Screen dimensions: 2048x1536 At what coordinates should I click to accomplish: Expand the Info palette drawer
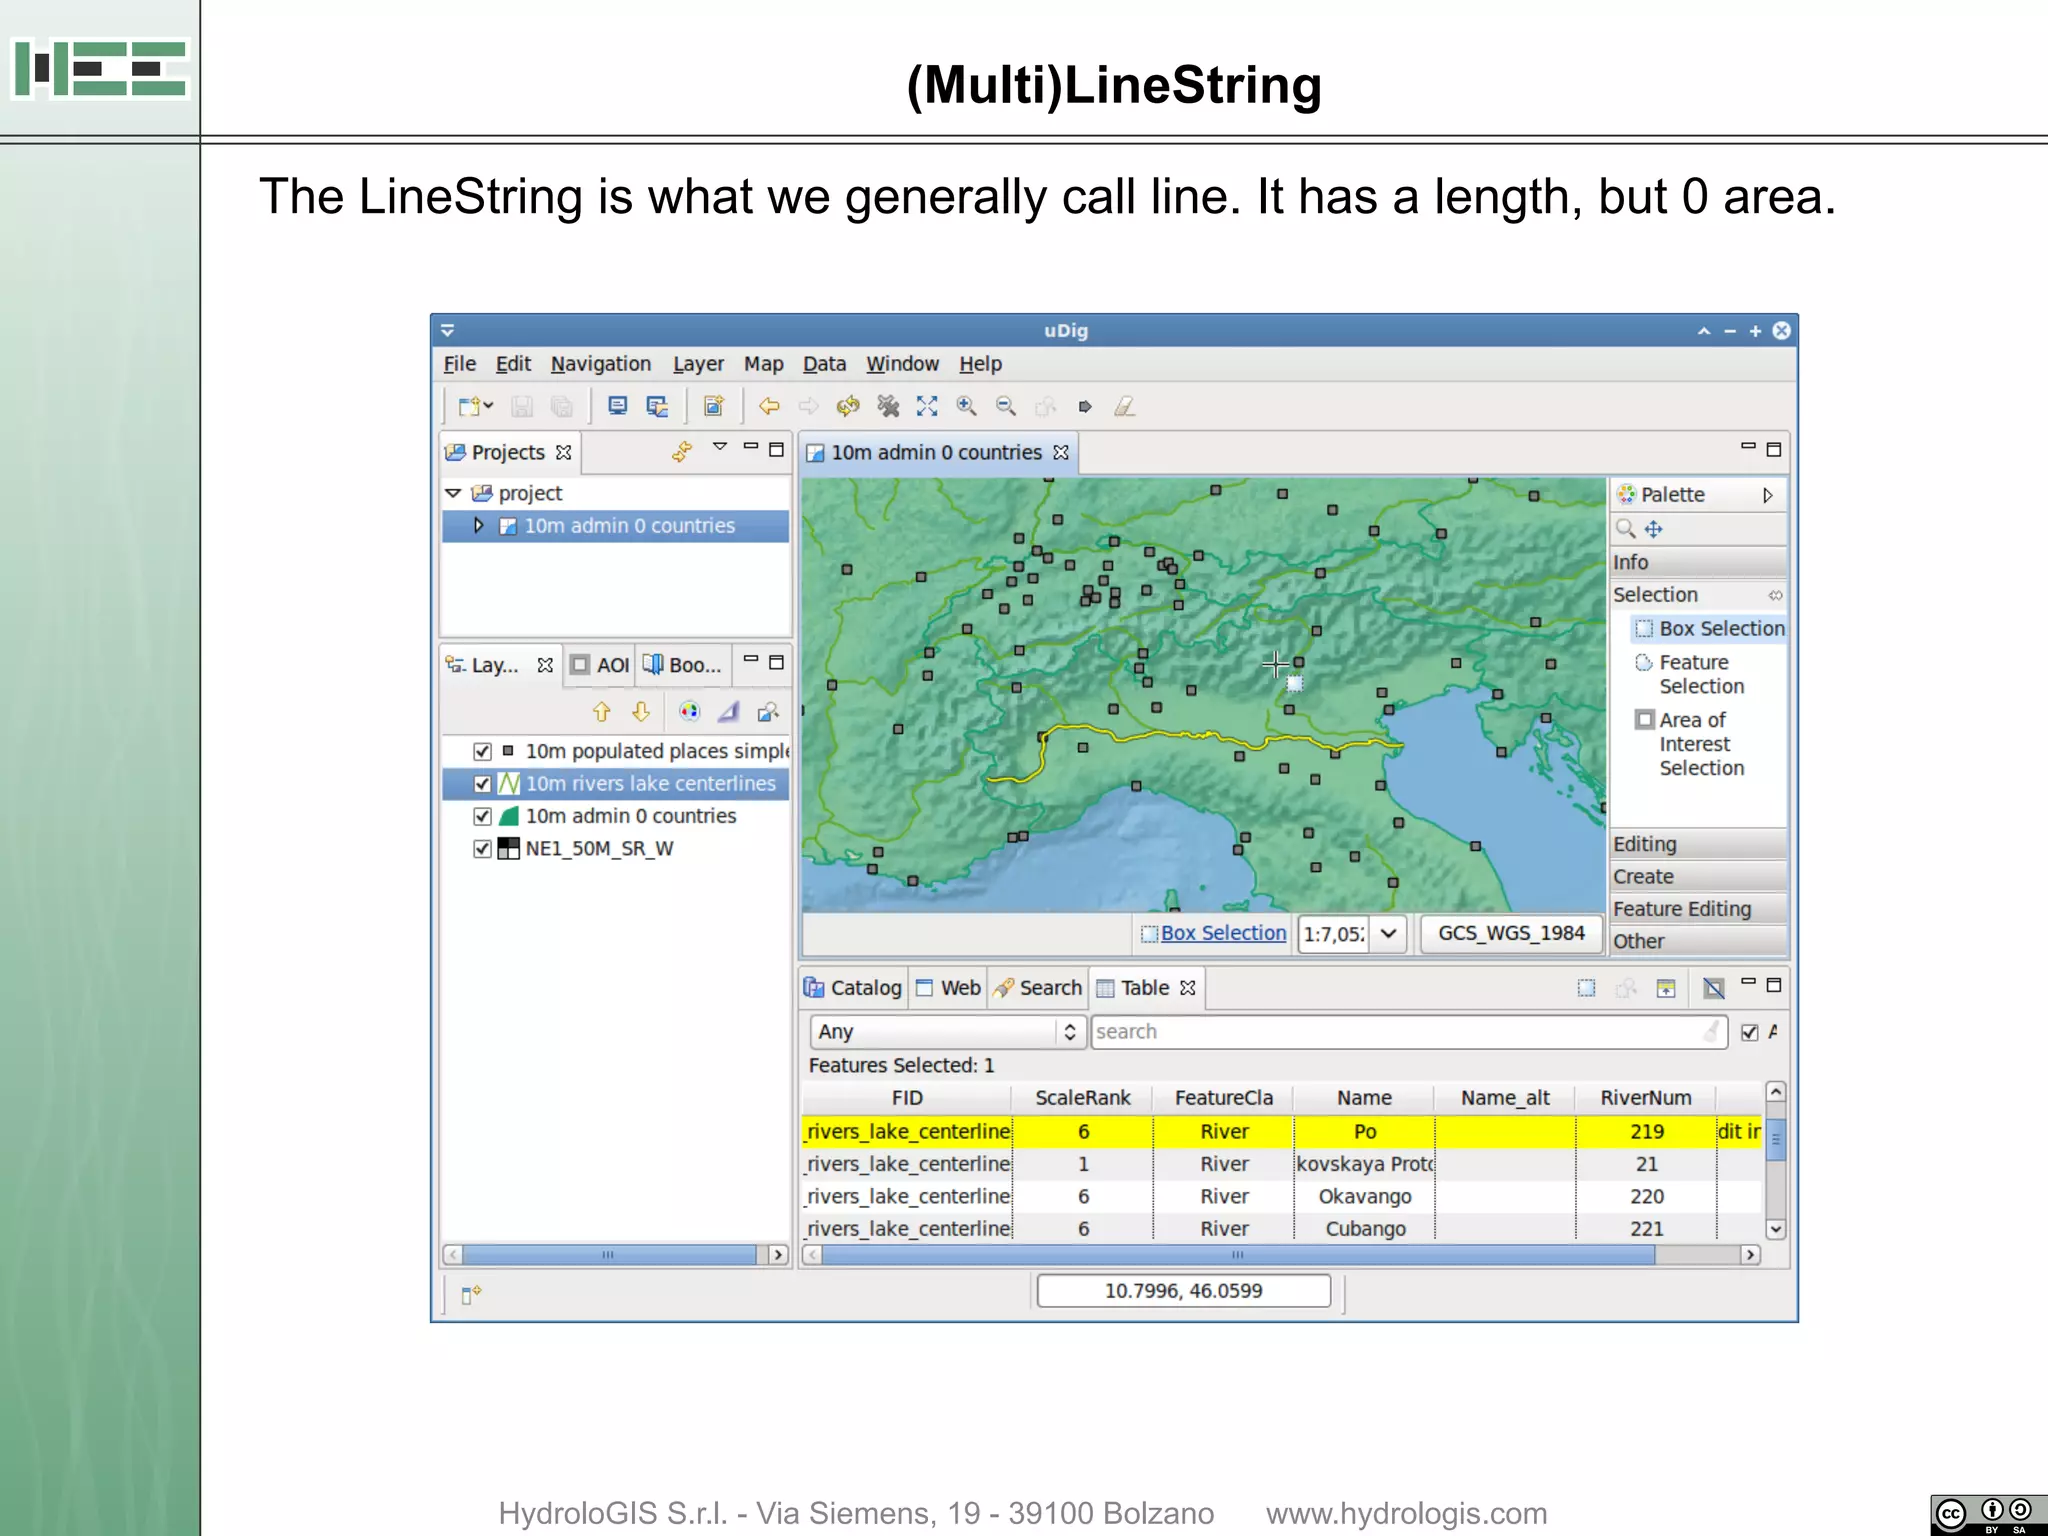coord(1698,562)
